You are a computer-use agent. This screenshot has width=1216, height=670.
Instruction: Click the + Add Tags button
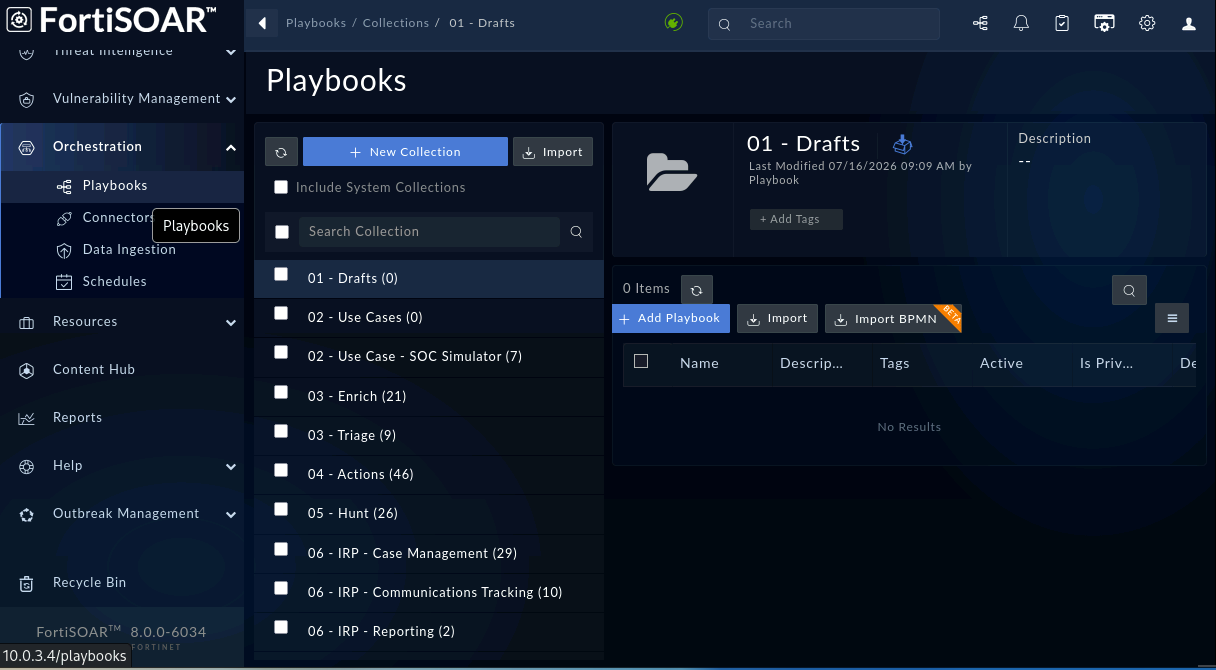tap(796, 219)
